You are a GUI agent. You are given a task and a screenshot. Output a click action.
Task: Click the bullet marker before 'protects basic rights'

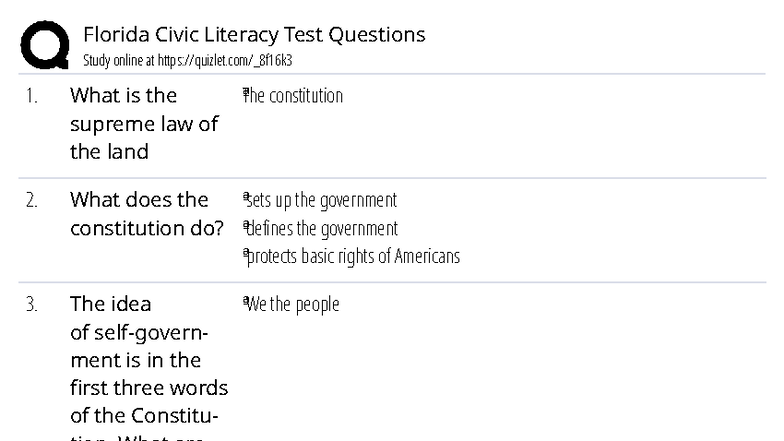[x=245, y=252]
